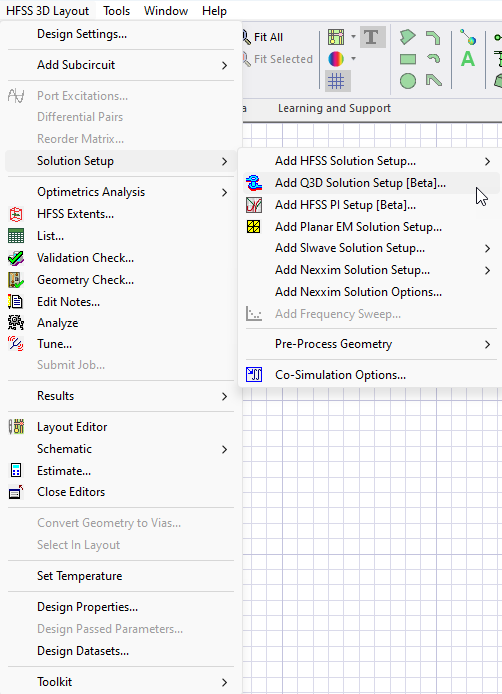Image resolution: width=502 pixels, height=694 pixels.
Task: Click the Estimate calculator icon
Action: pos(16,471)
